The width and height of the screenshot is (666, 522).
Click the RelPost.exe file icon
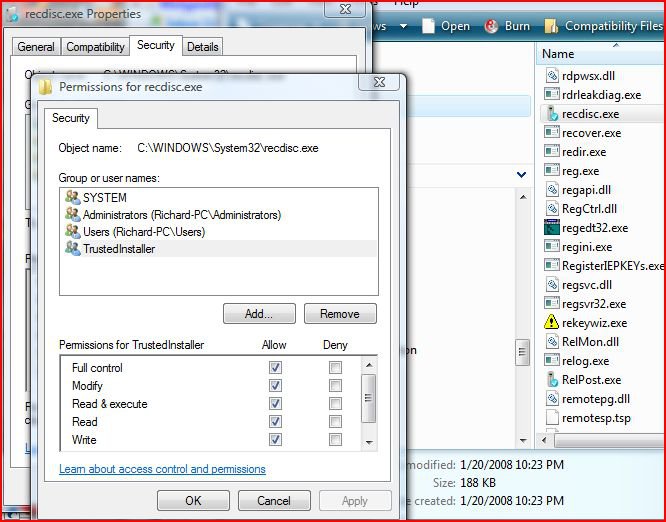click(551, 379)
